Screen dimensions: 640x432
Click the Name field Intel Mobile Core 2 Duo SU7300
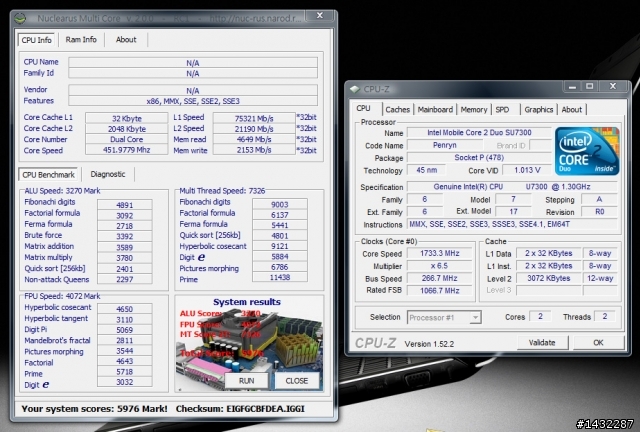[x=479, y=132]
